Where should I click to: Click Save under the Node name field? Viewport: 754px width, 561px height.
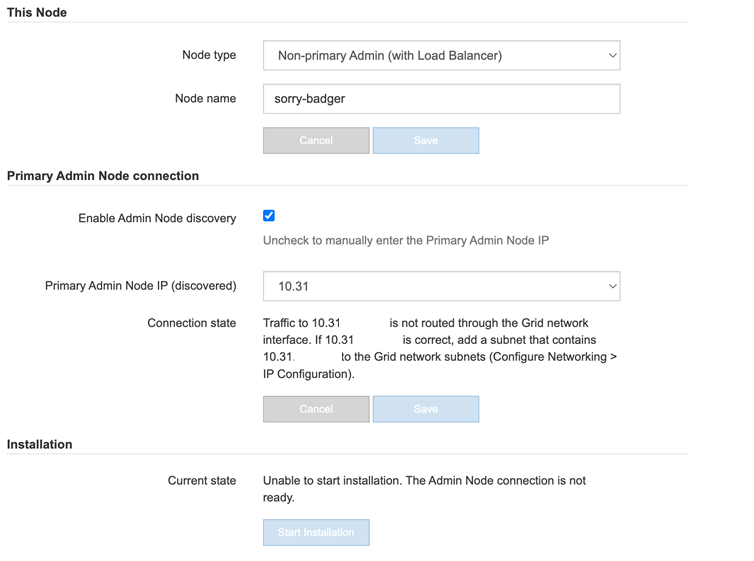pos(426,140)
